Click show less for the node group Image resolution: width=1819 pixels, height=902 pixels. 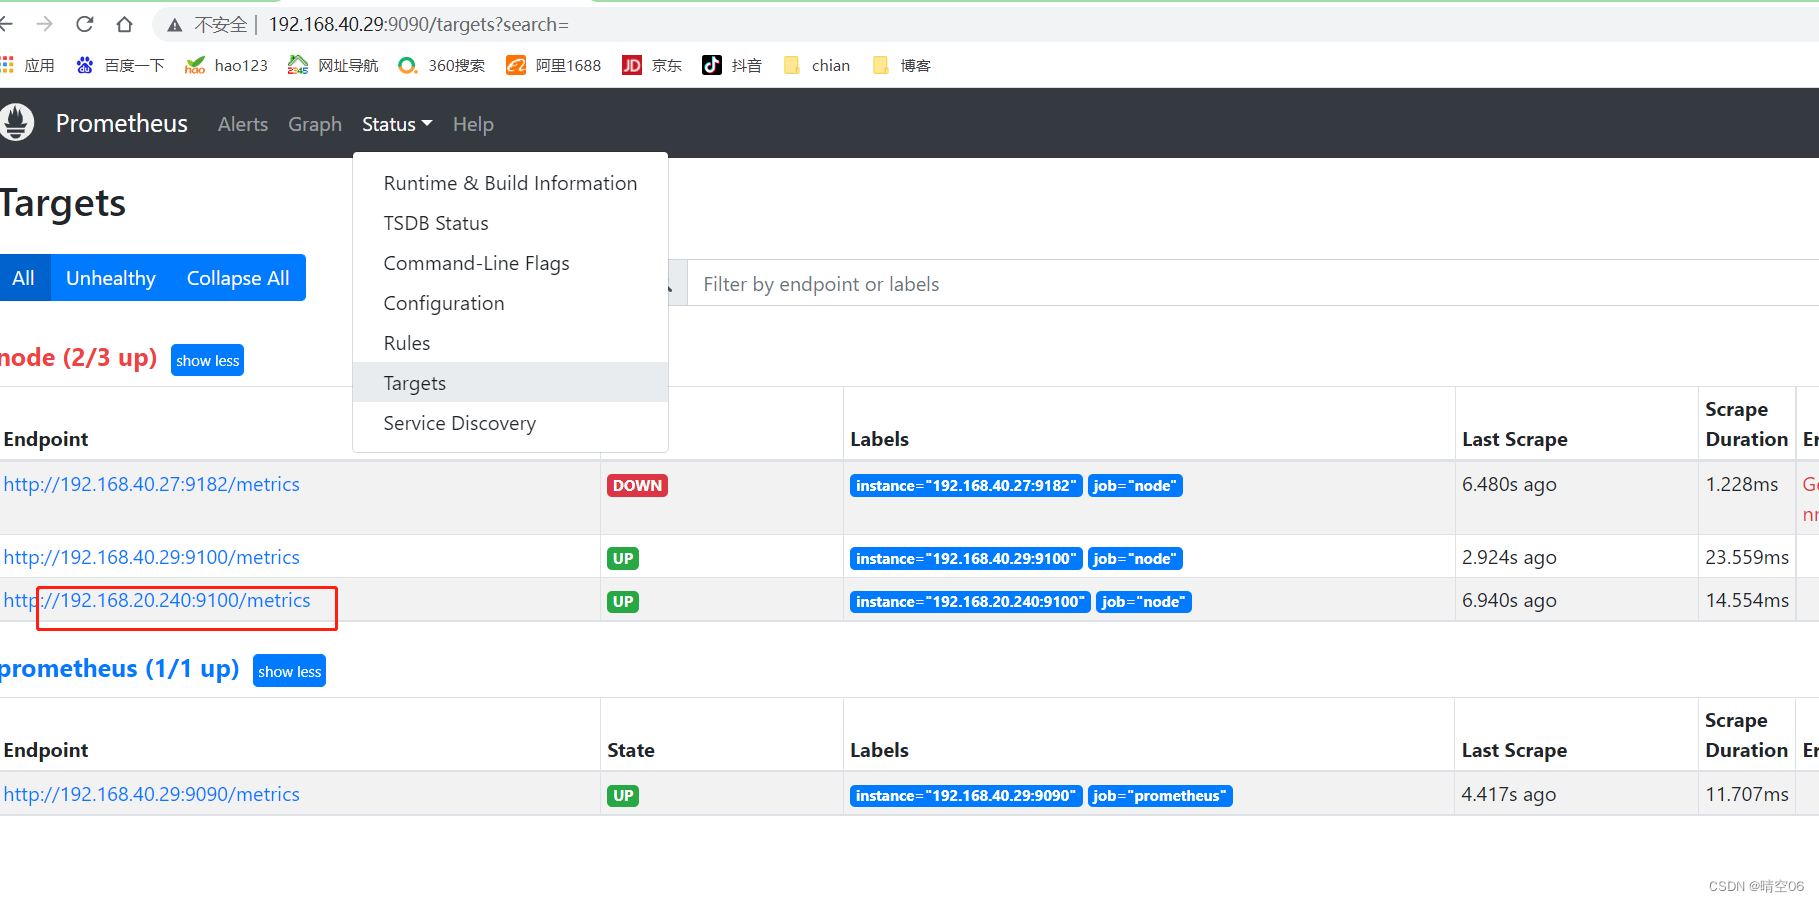click(x=207, y=360)
